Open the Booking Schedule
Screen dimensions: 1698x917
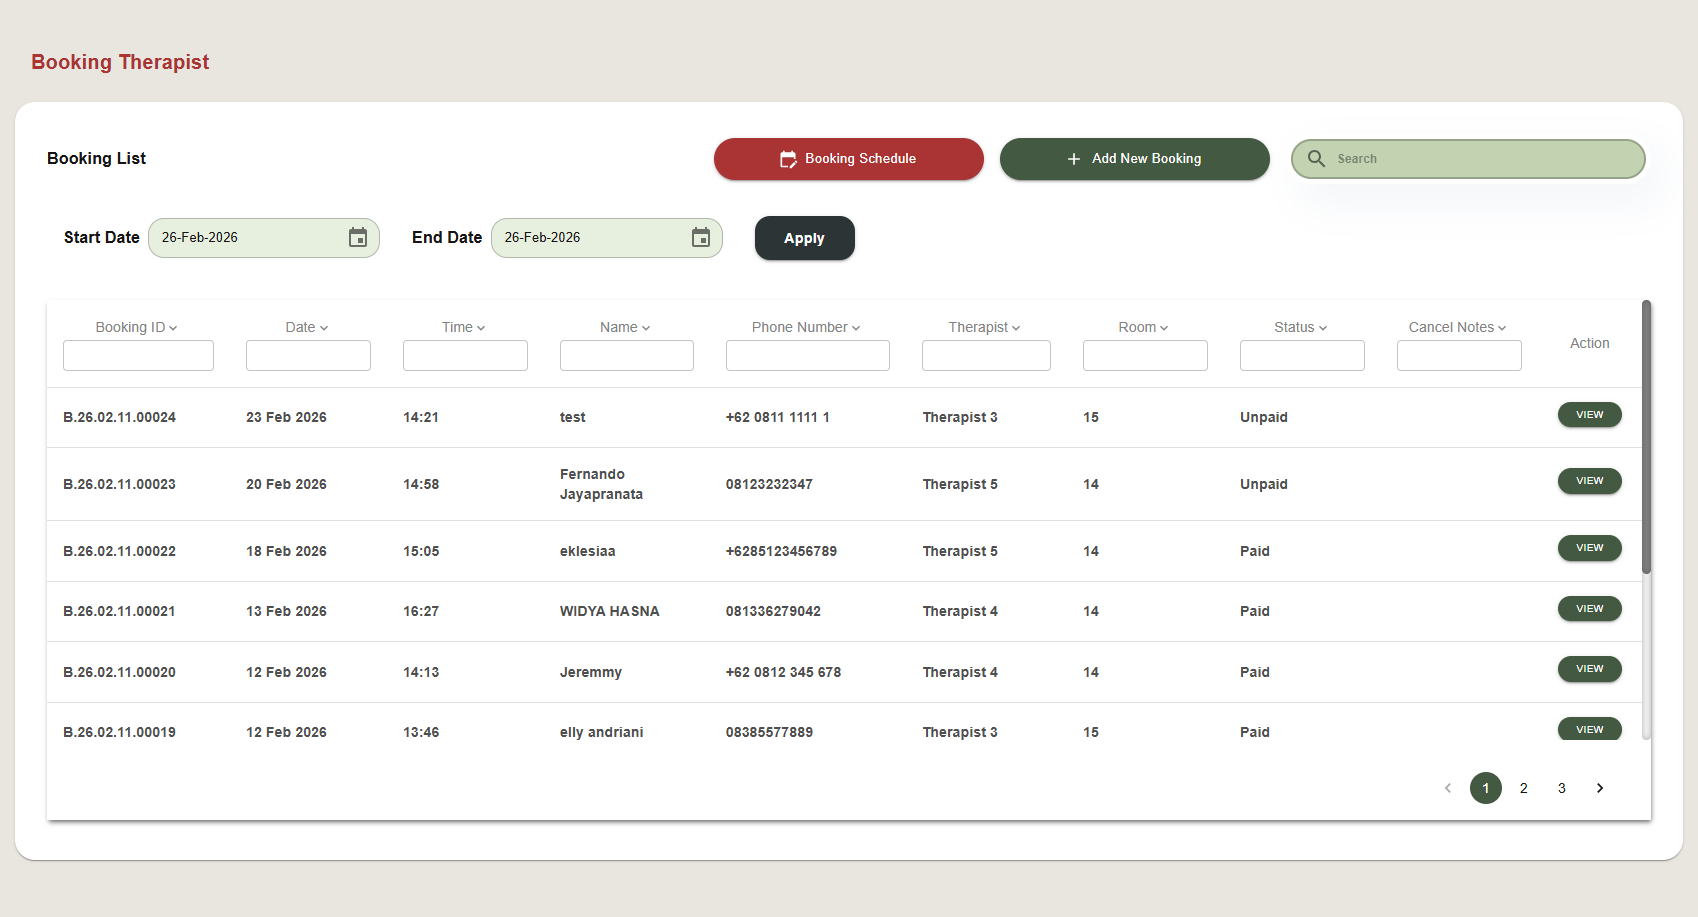[x=849, y=159]
